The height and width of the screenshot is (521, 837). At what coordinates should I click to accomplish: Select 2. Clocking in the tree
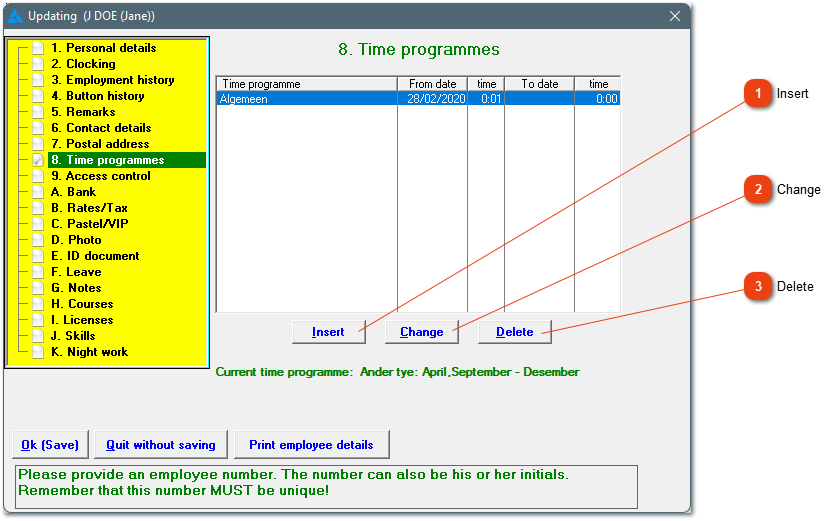click(x=83, y=64)
